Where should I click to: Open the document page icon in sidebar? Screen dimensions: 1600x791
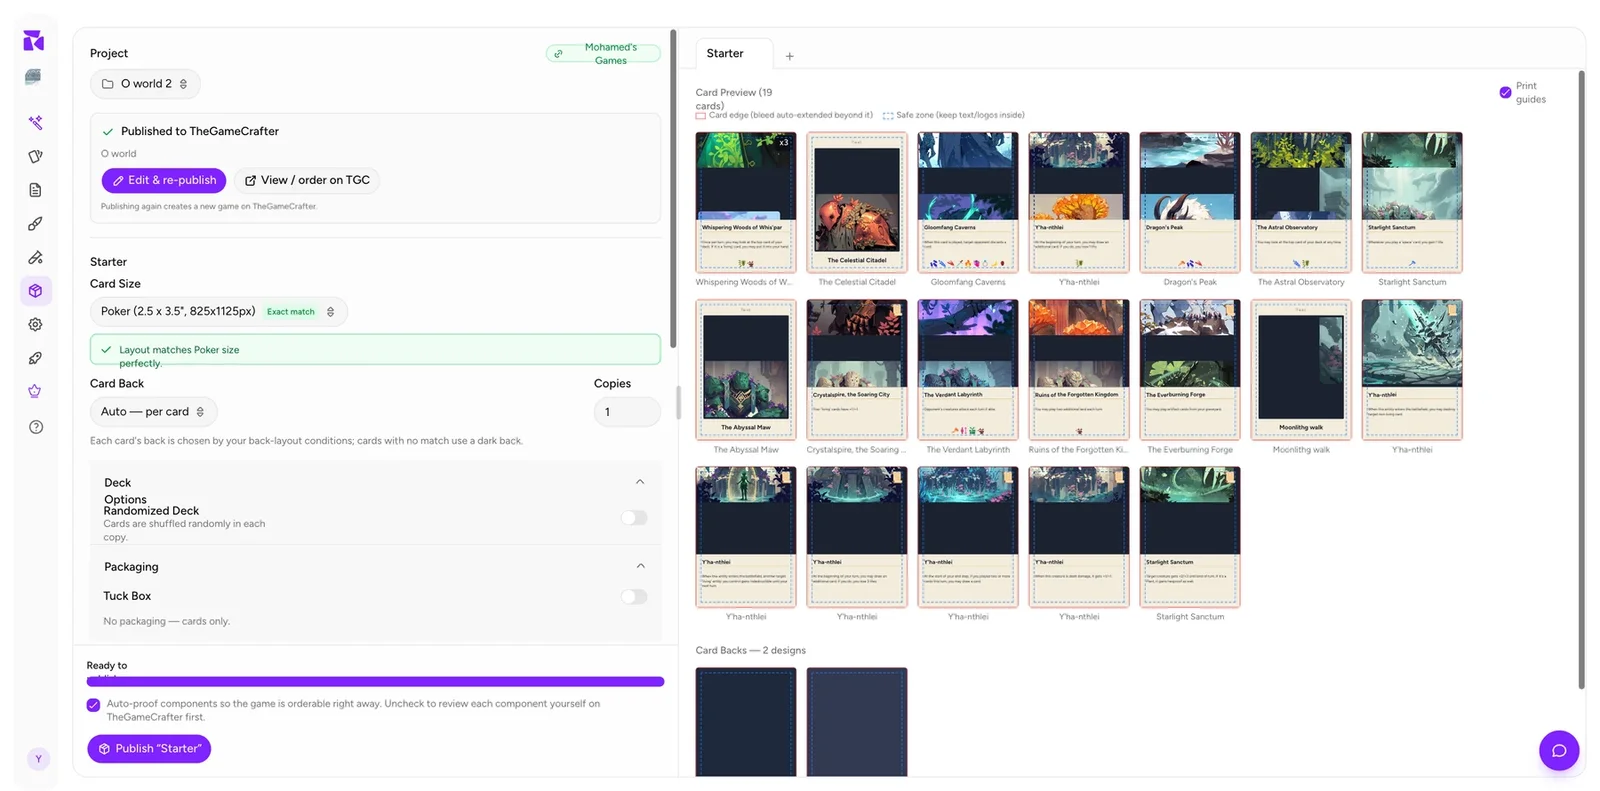(x=35, y=190)
